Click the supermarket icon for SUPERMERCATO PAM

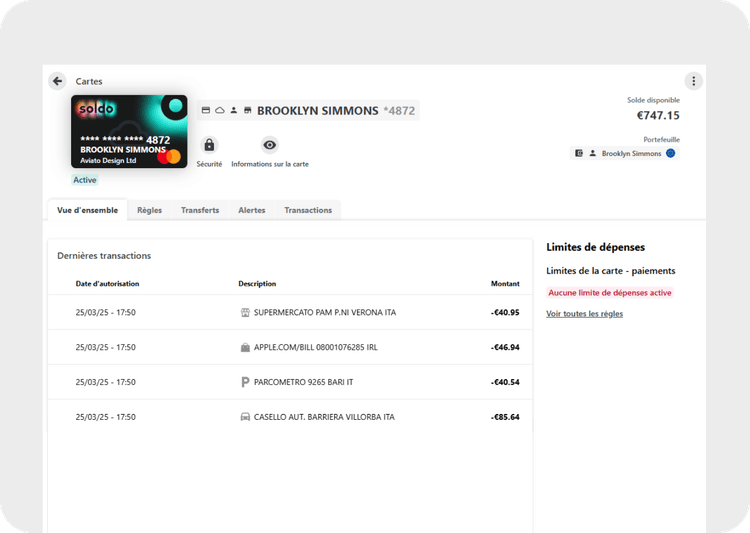pos(245,312)
